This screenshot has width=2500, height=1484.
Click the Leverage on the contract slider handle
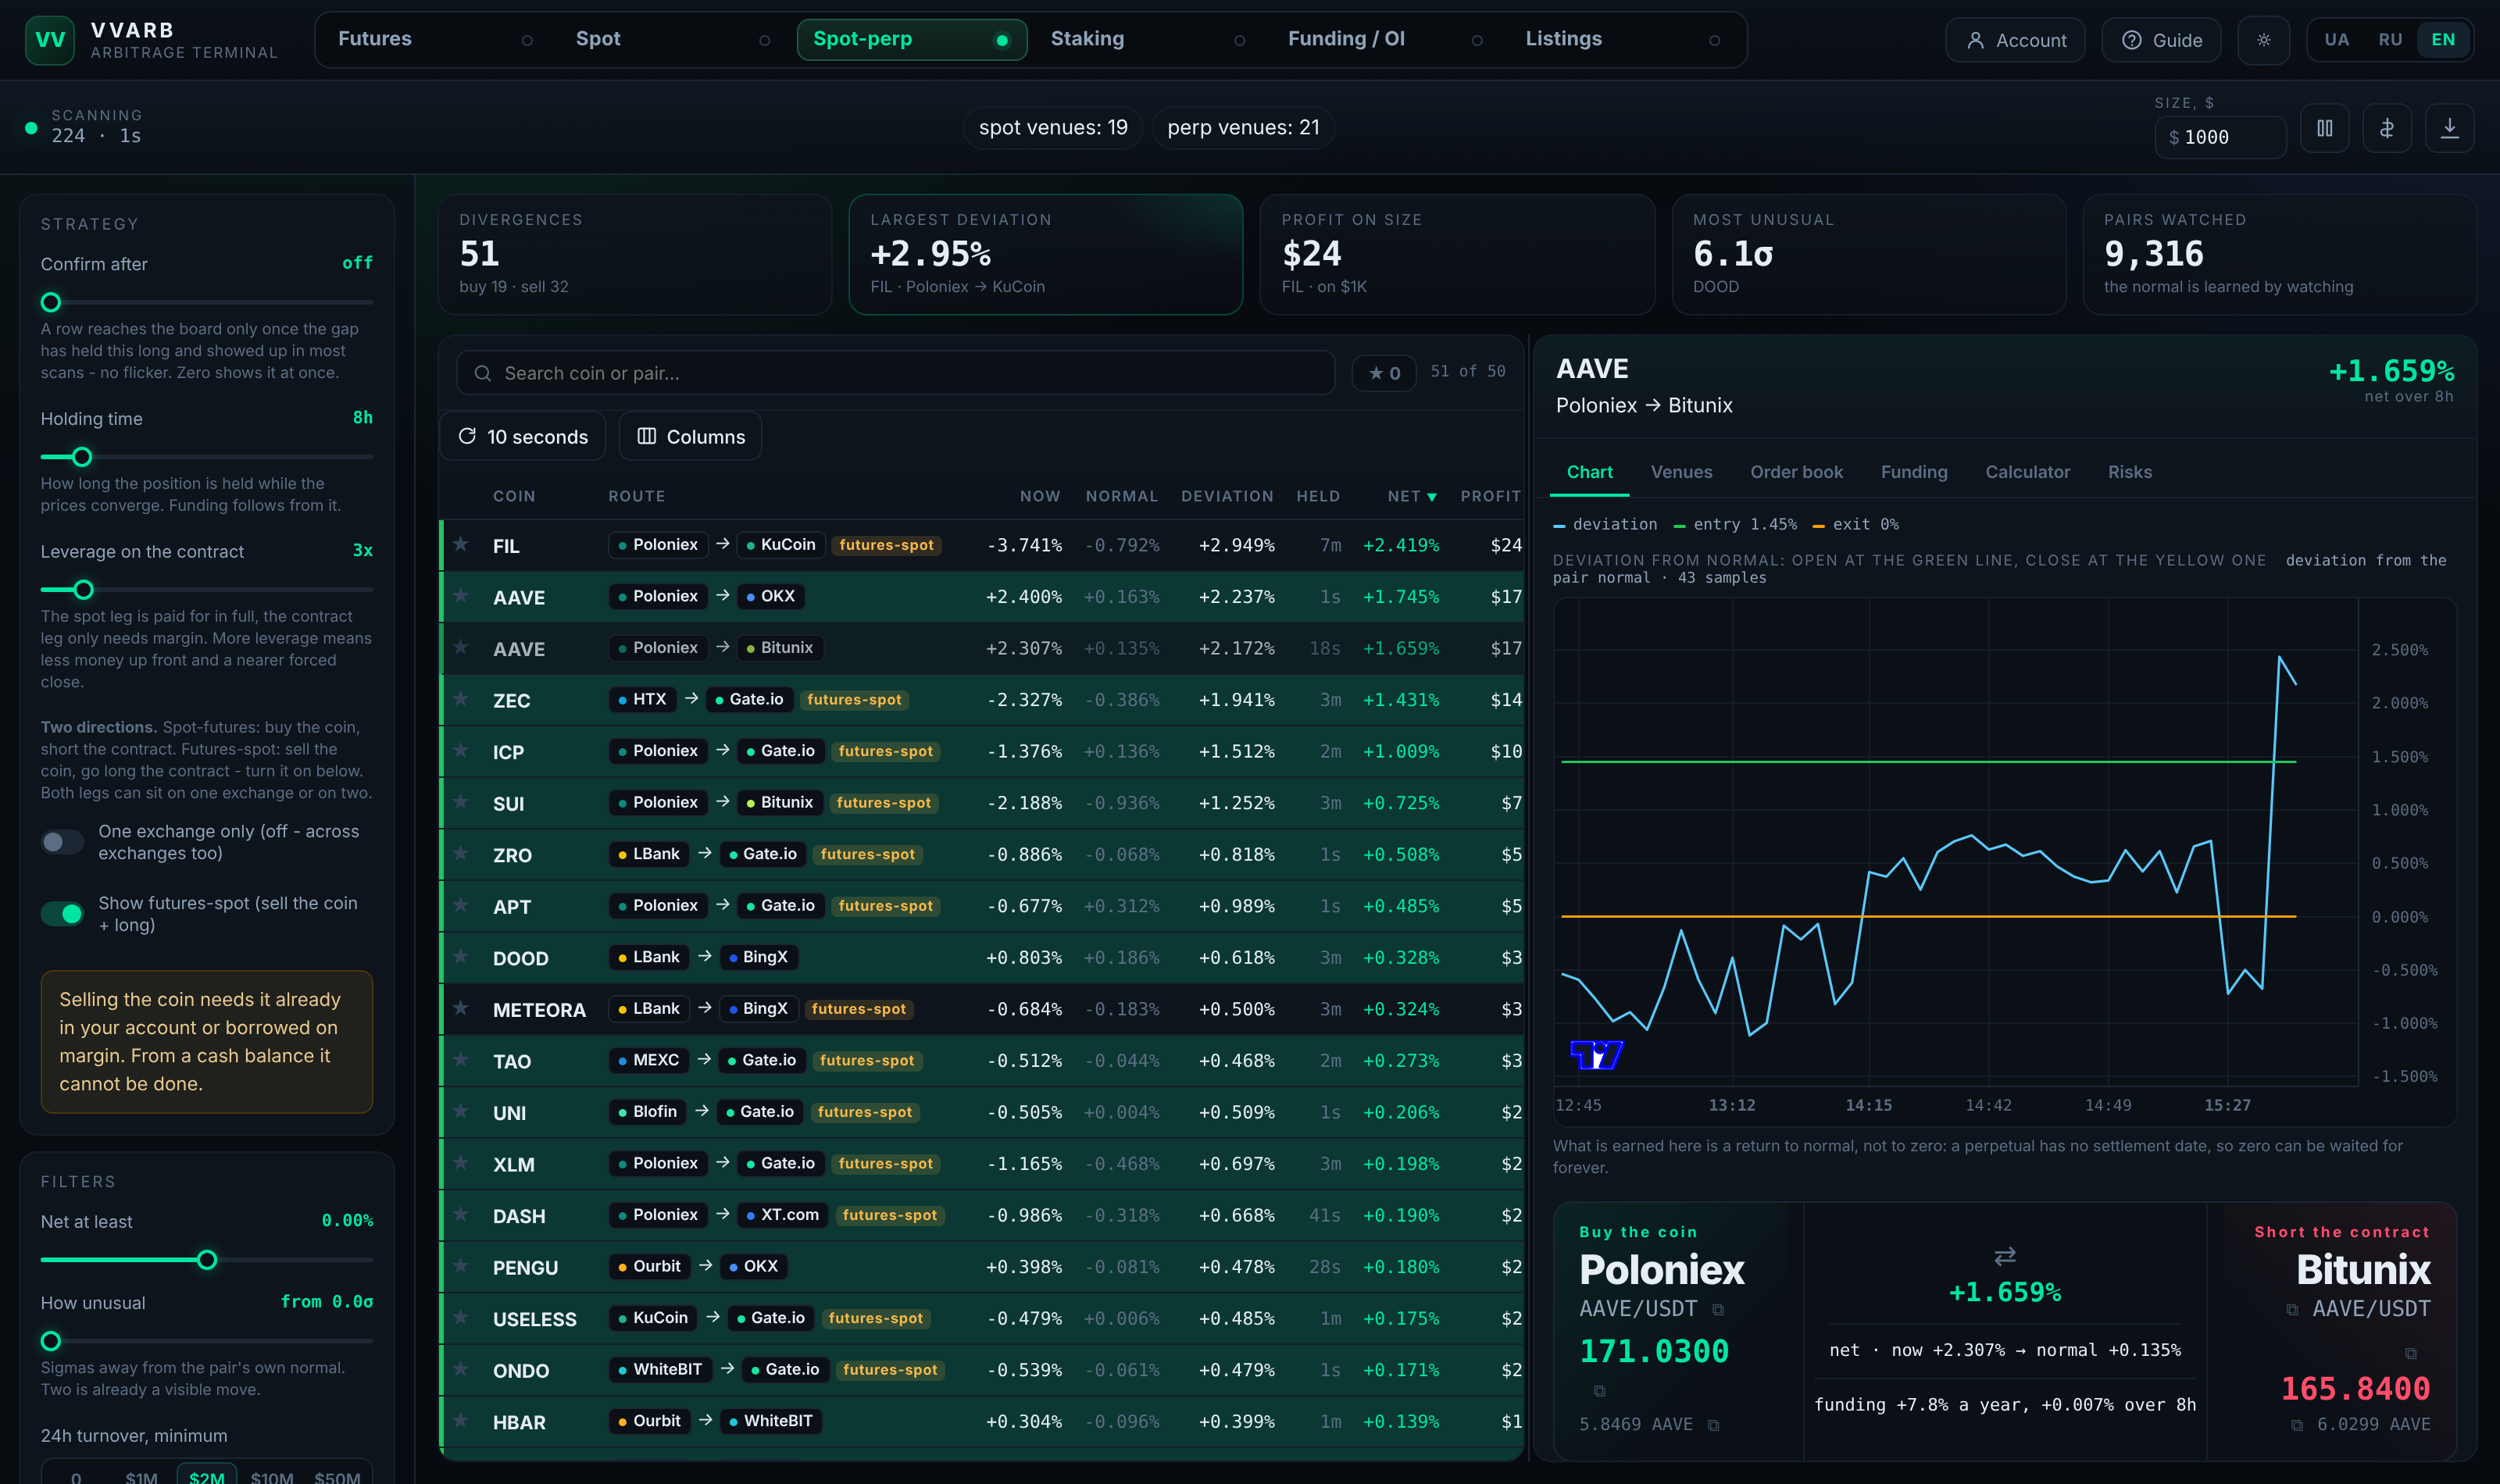click(84, 590)
